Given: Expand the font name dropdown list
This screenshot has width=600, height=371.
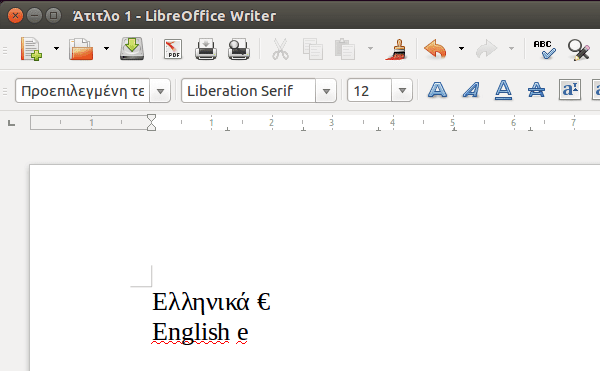Looking at the screenshot, I should tap(326, 91).
